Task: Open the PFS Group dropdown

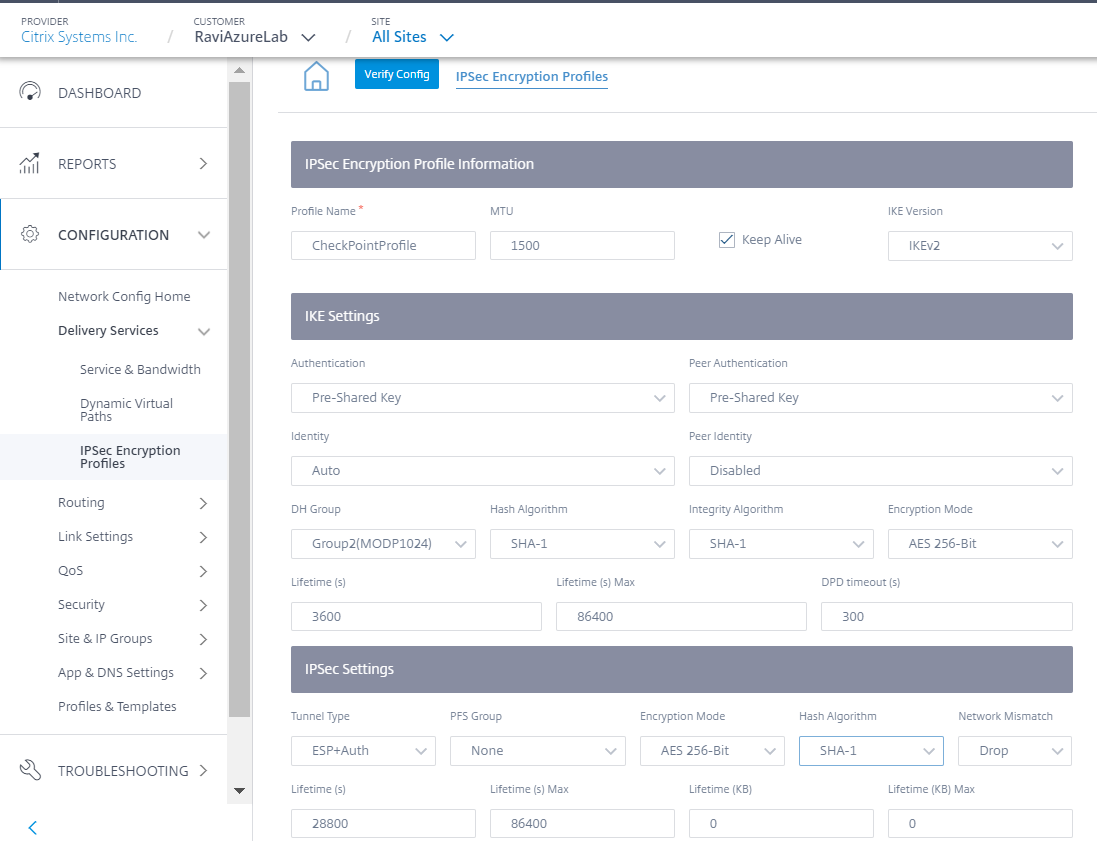Action: tap(538, 751)
